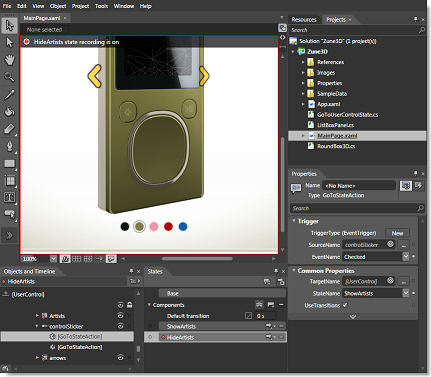Open the Object menu
This screenshot has height=377, width=431.
(58, 6)
